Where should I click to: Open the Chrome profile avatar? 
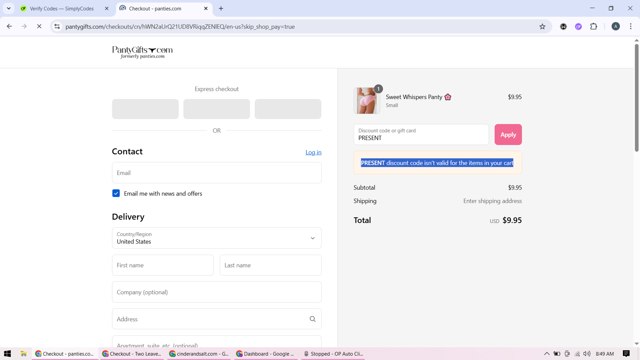point(616,27)
